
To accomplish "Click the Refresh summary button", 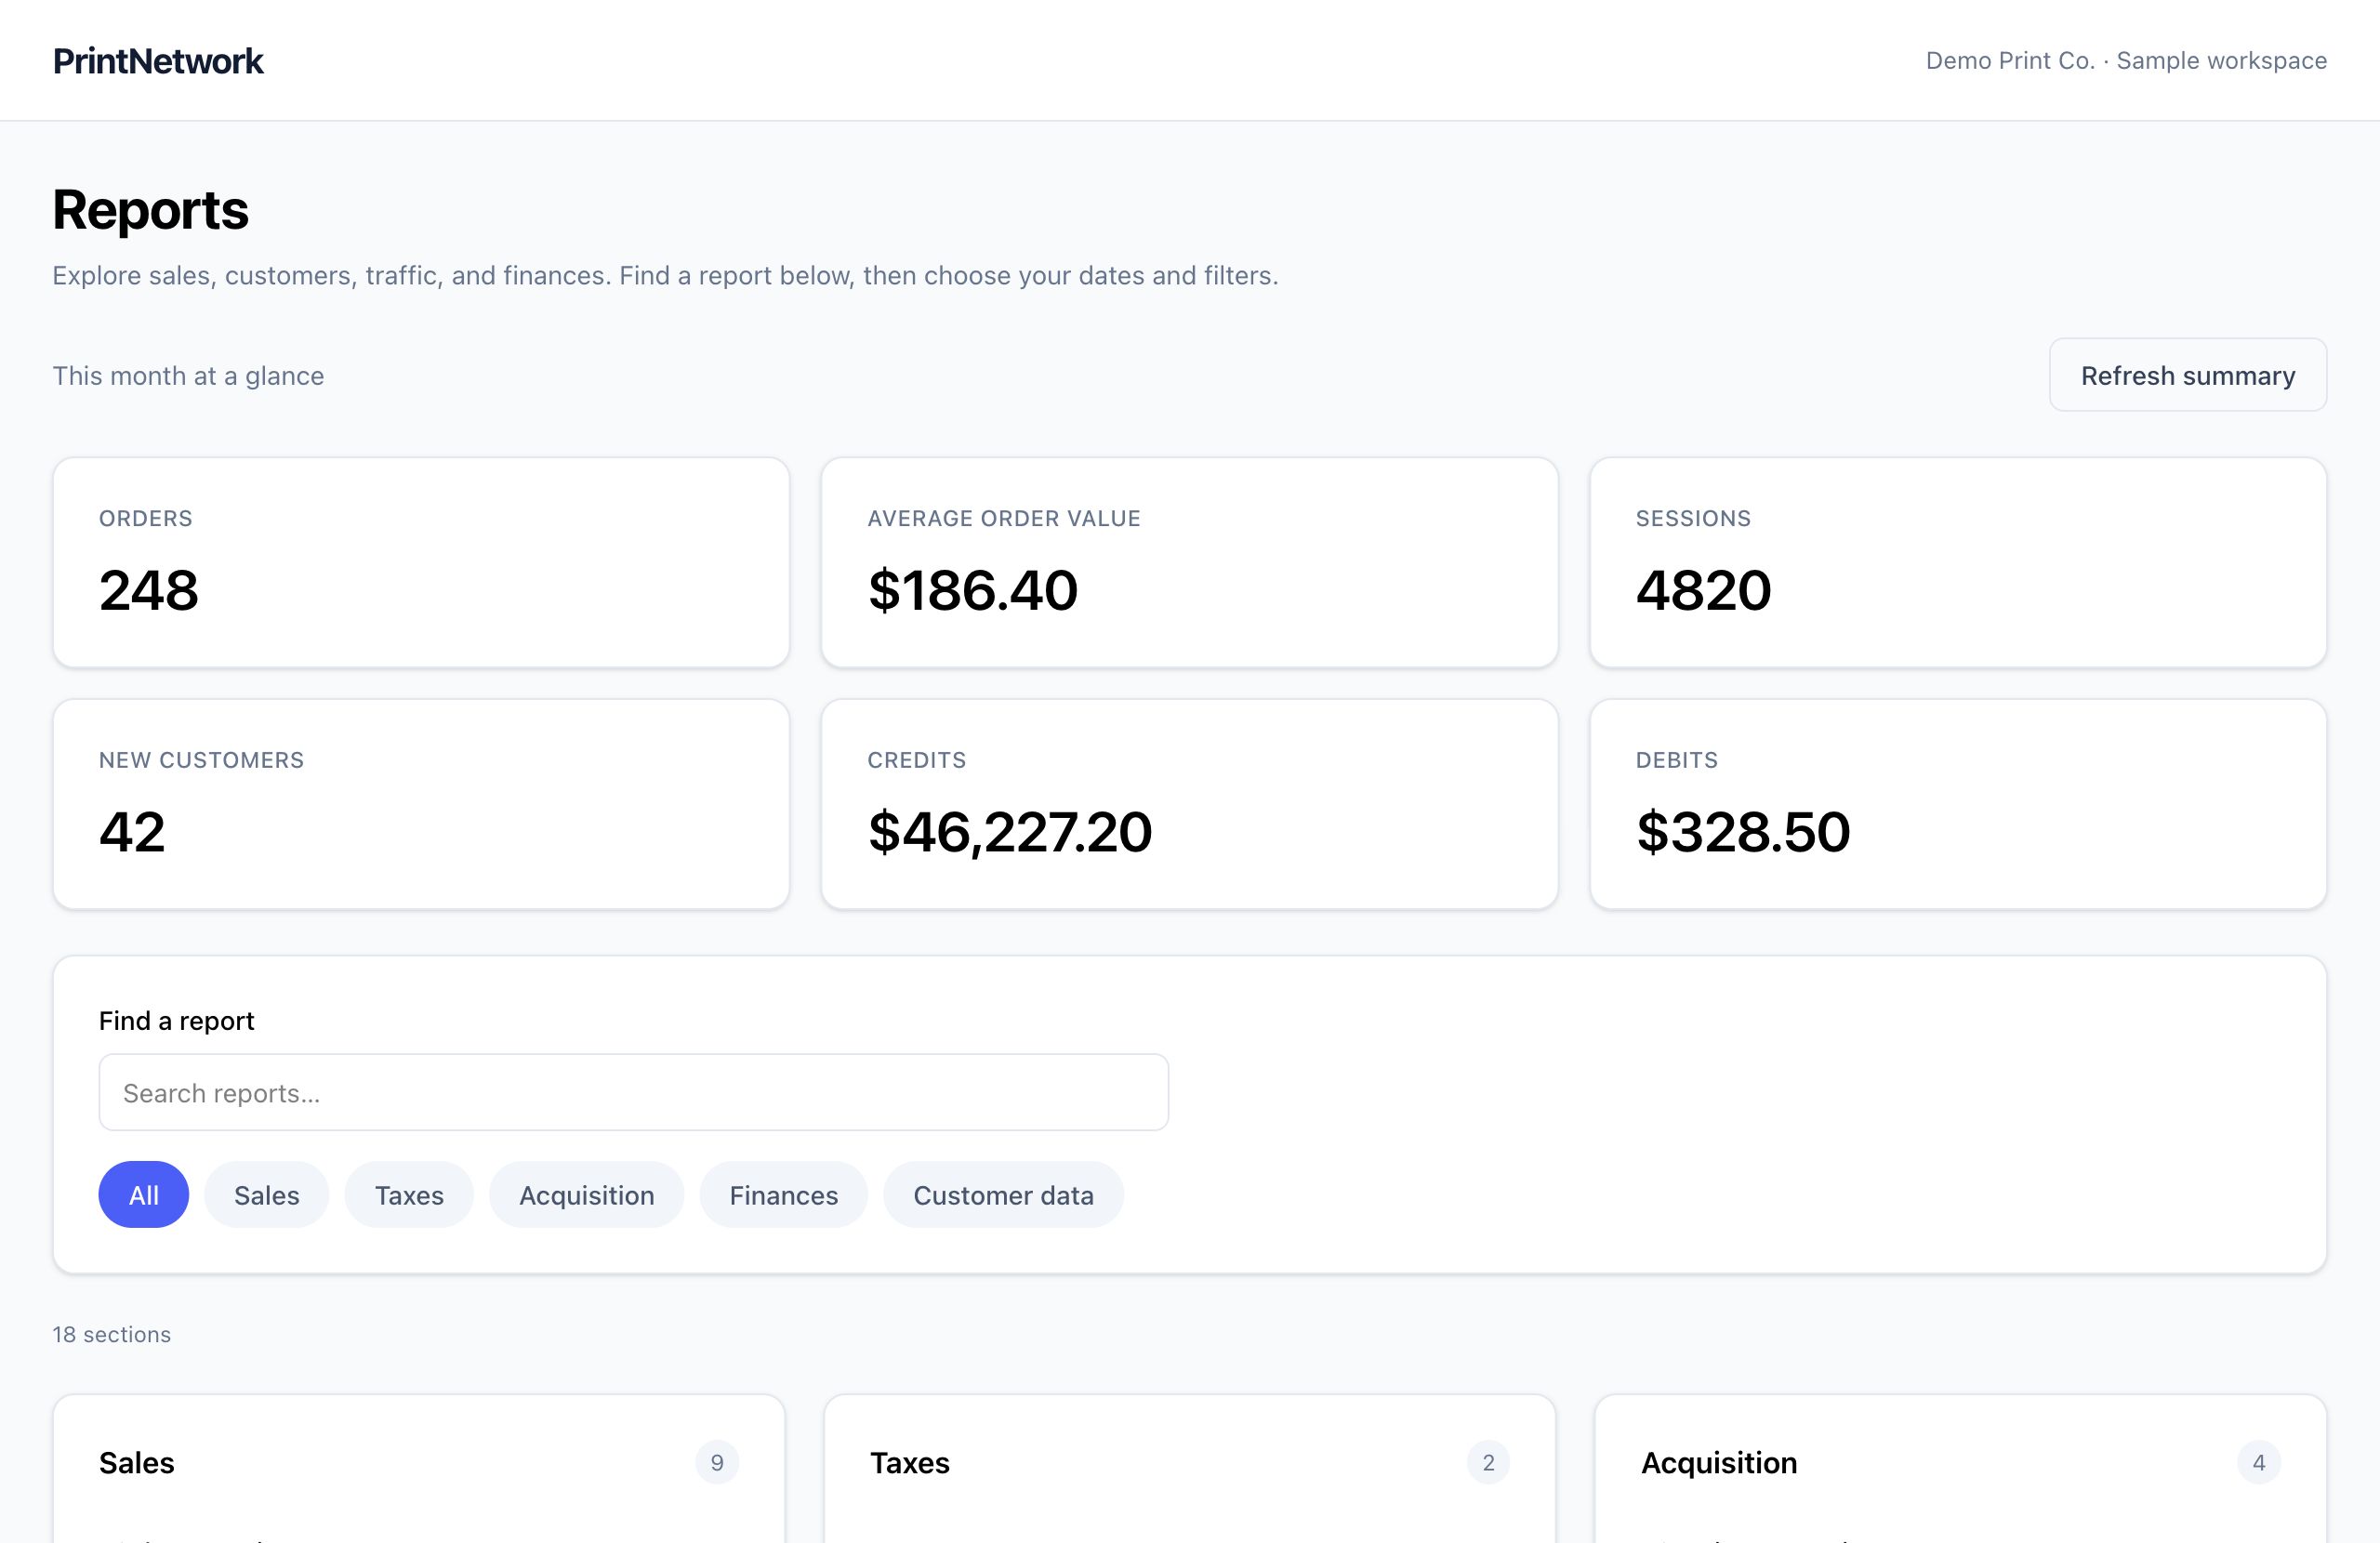I will [2187, 375].
